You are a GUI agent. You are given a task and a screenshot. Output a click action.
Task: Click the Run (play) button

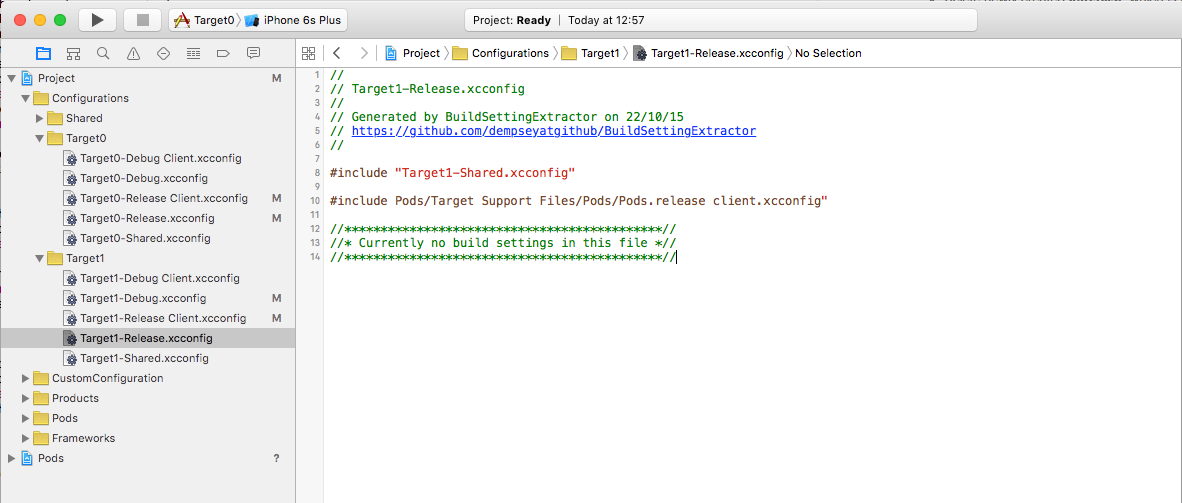tap(97, 20)
